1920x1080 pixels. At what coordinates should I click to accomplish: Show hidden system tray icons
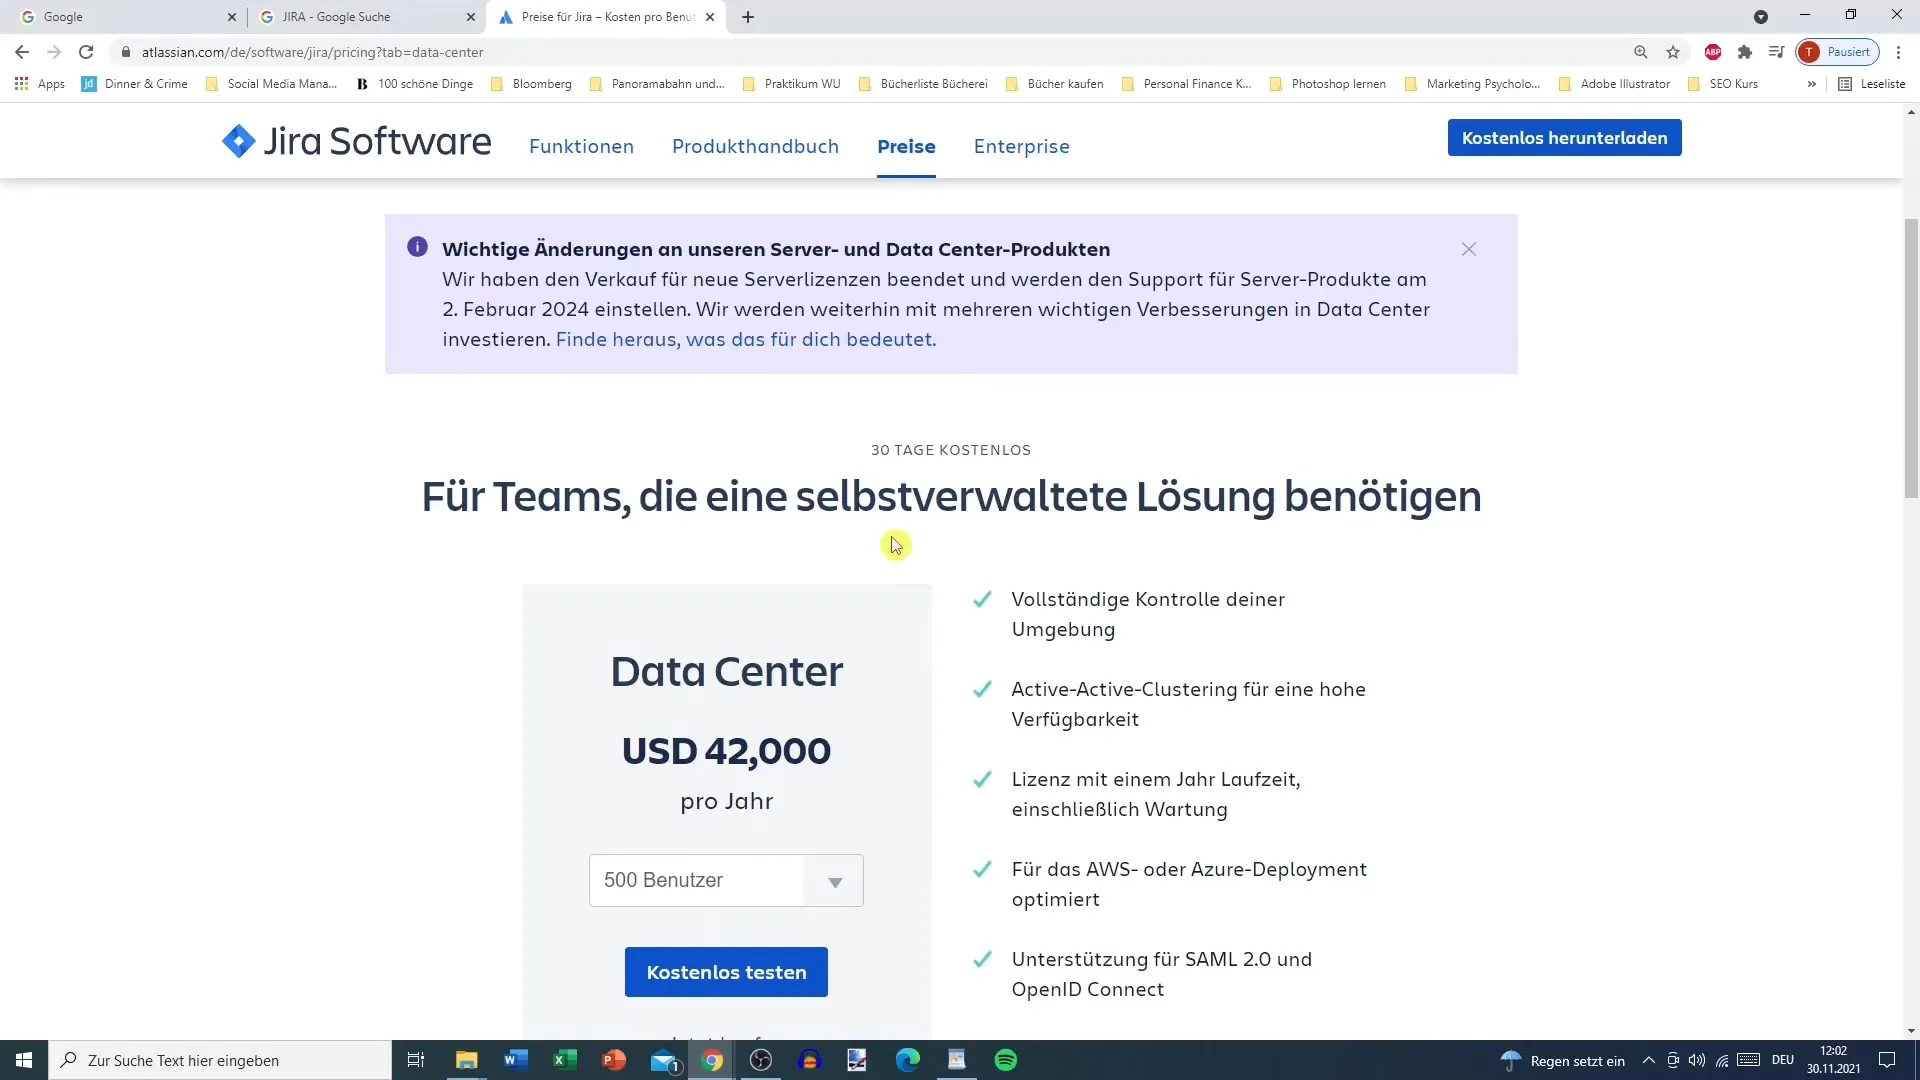coord(1649,1060)
